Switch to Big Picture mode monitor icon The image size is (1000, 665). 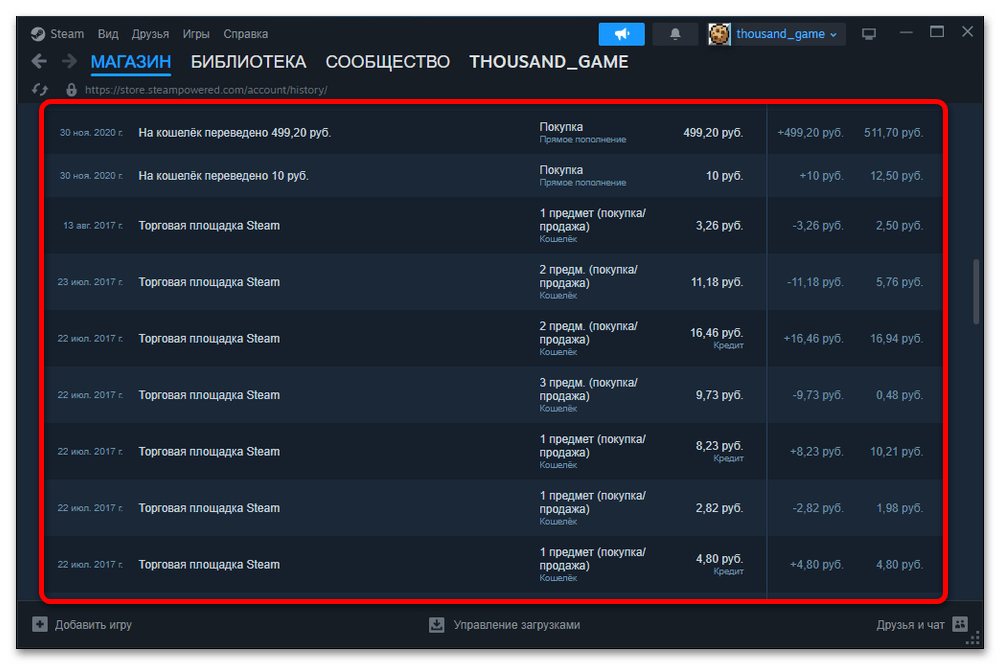coord(869,34)
